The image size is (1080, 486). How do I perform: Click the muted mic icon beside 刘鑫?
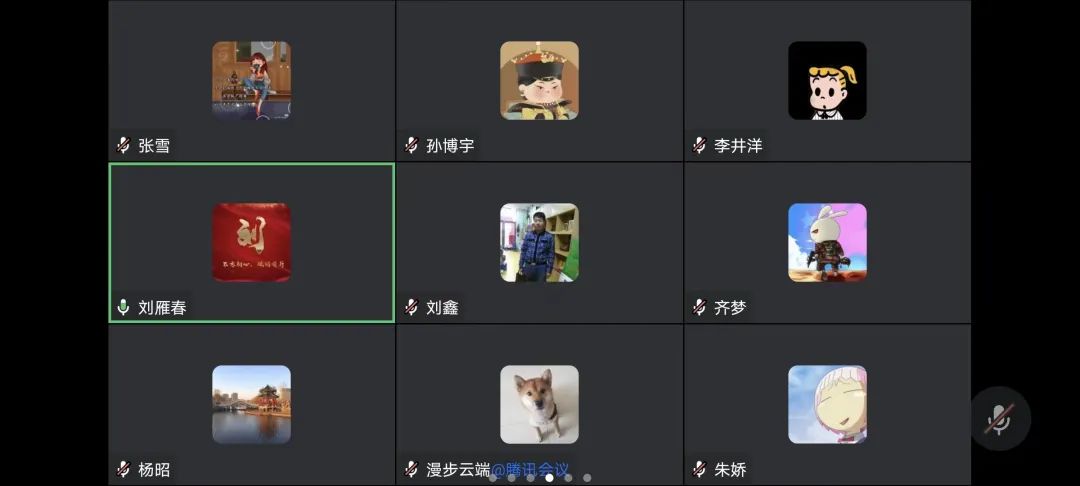click(x=411, y=307)
